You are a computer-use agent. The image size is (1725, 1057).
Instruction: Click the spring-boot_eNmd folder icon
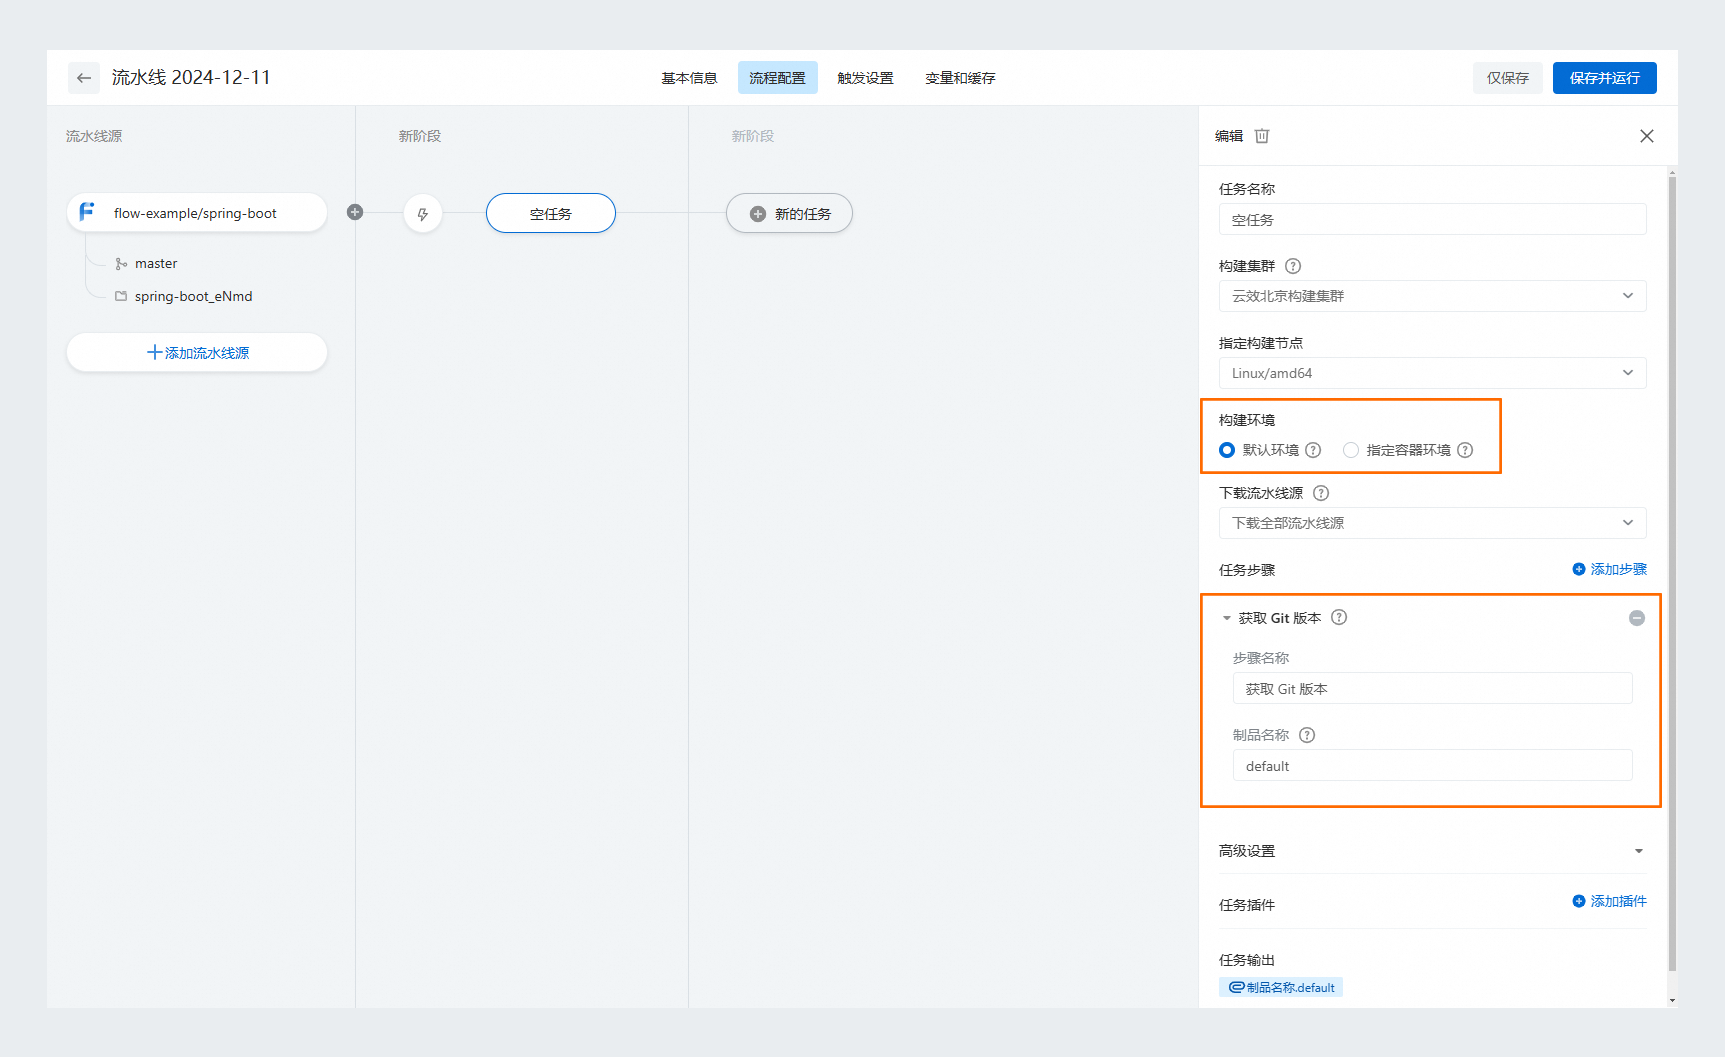point(121,296)
